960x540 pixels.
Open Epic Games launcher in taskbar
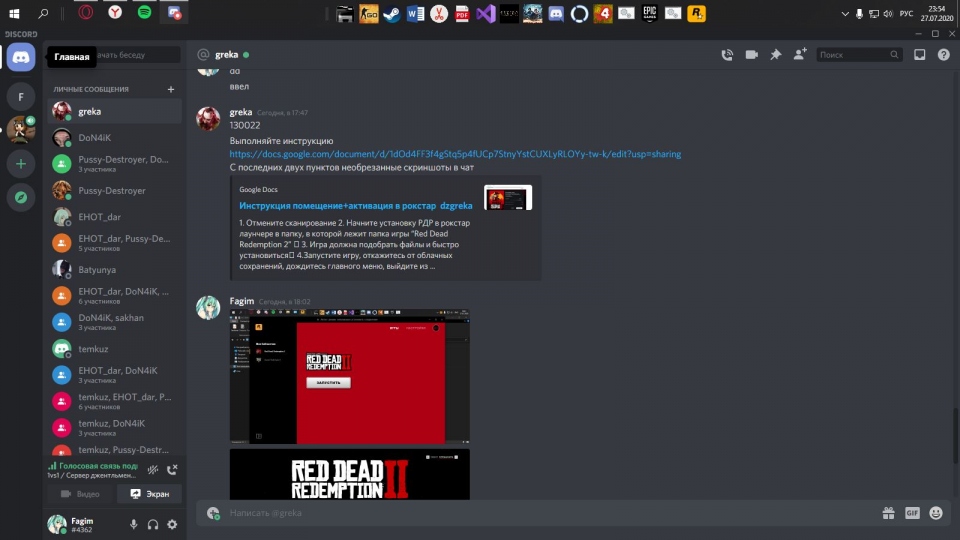(650, 13)
